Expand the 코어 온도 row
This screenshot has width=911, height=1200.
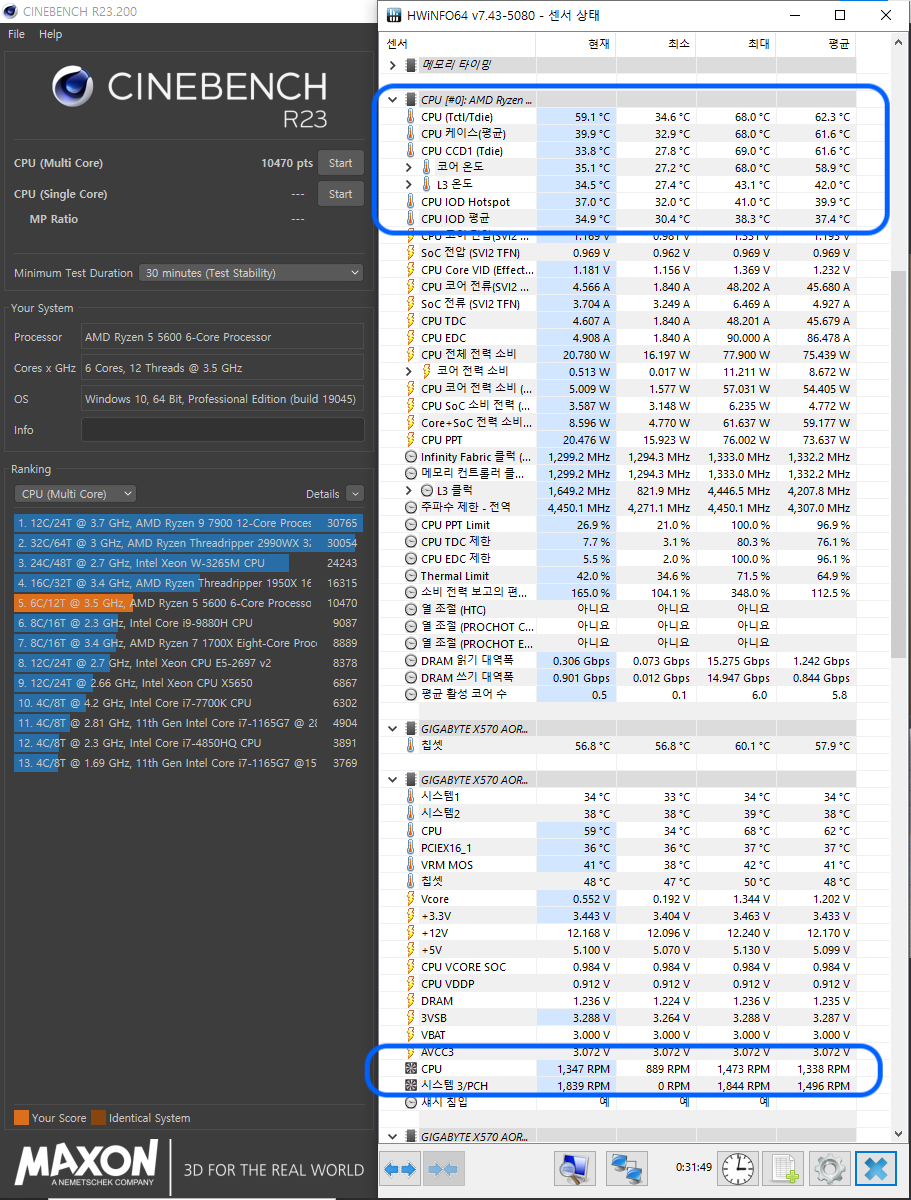(409, 168)
